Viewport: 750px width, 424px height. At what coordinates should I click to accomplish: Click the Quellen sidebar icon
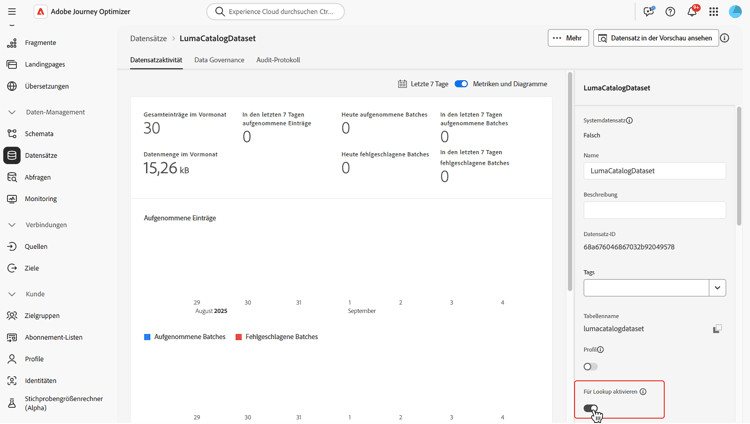[x=12, y=246]
